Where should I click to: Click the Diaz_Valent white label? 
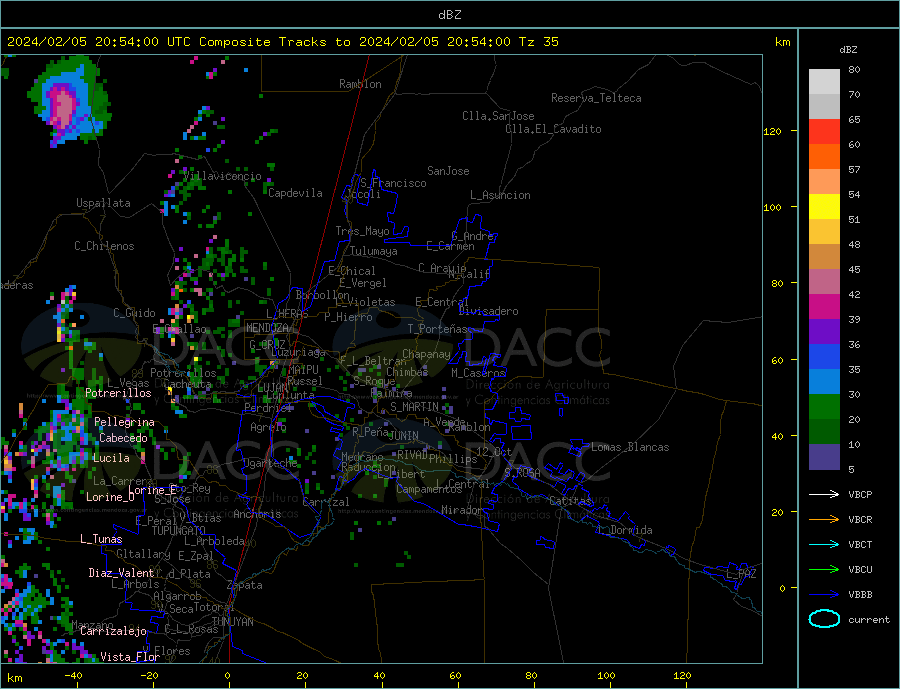click(x=121, y=572)
